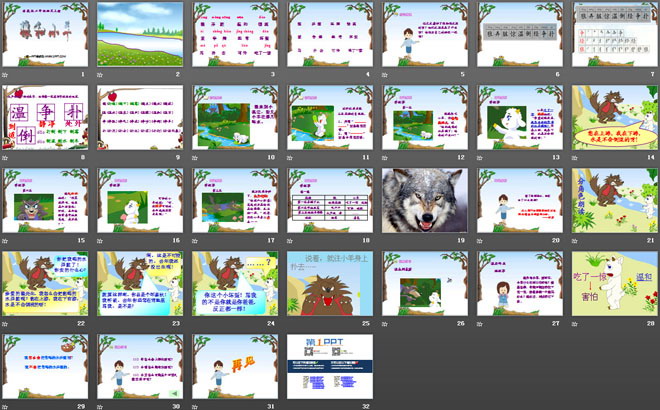The width and height of the screenshot is (660, 410).
Task: Select slide 18 containing the table
Action: point(330,201)
